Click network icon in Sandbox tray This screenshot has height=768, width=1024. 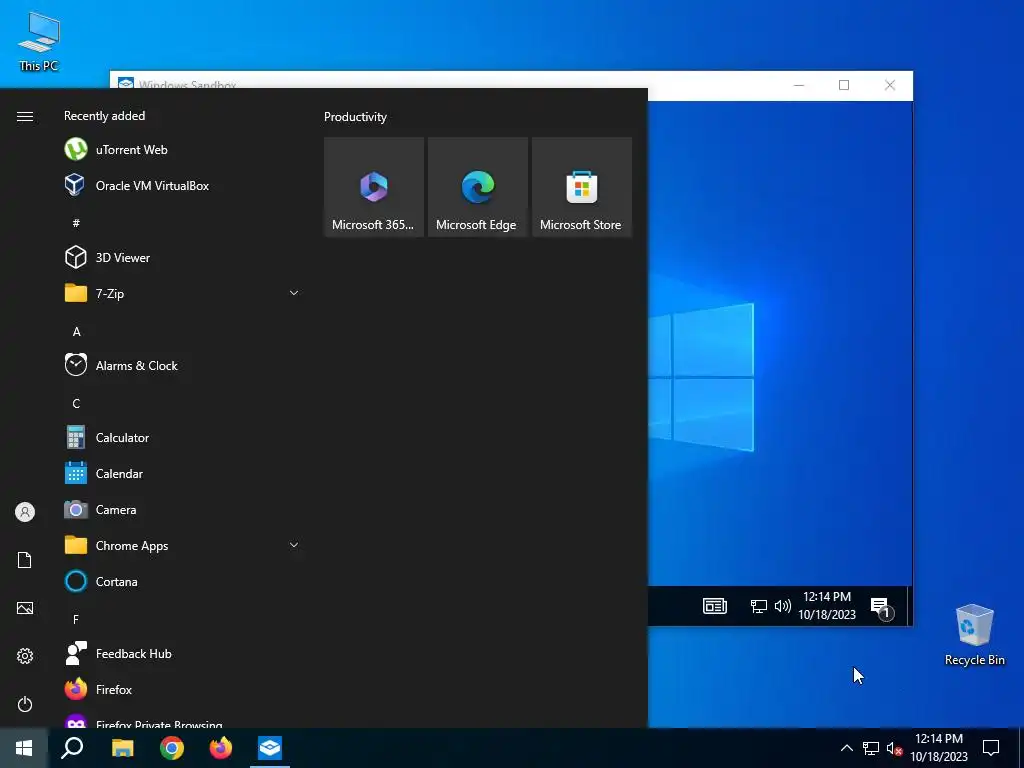758,606
